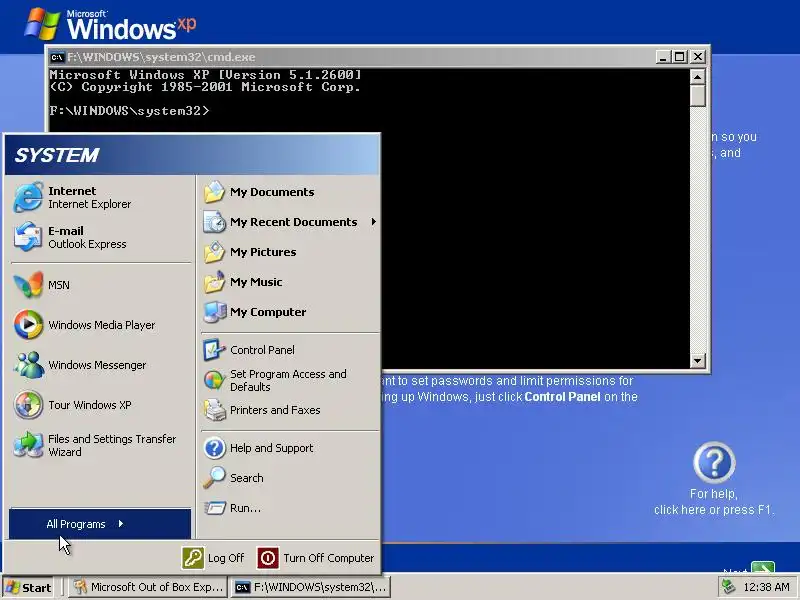Click the Search magnifying glass icon
Viewport: 800px width, 600px height.
coord(214,478)
